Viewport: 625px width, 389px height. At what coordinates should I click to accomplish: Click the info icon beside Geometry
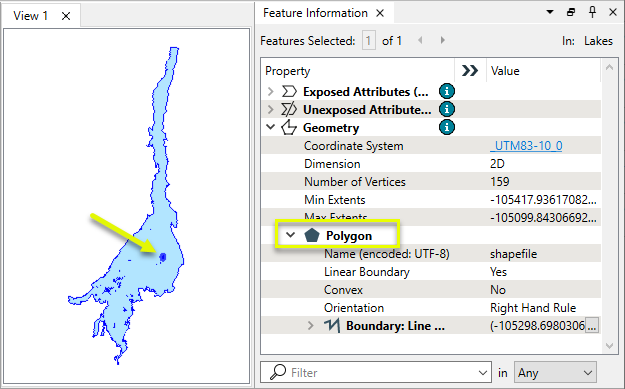[x=447, y=127]
